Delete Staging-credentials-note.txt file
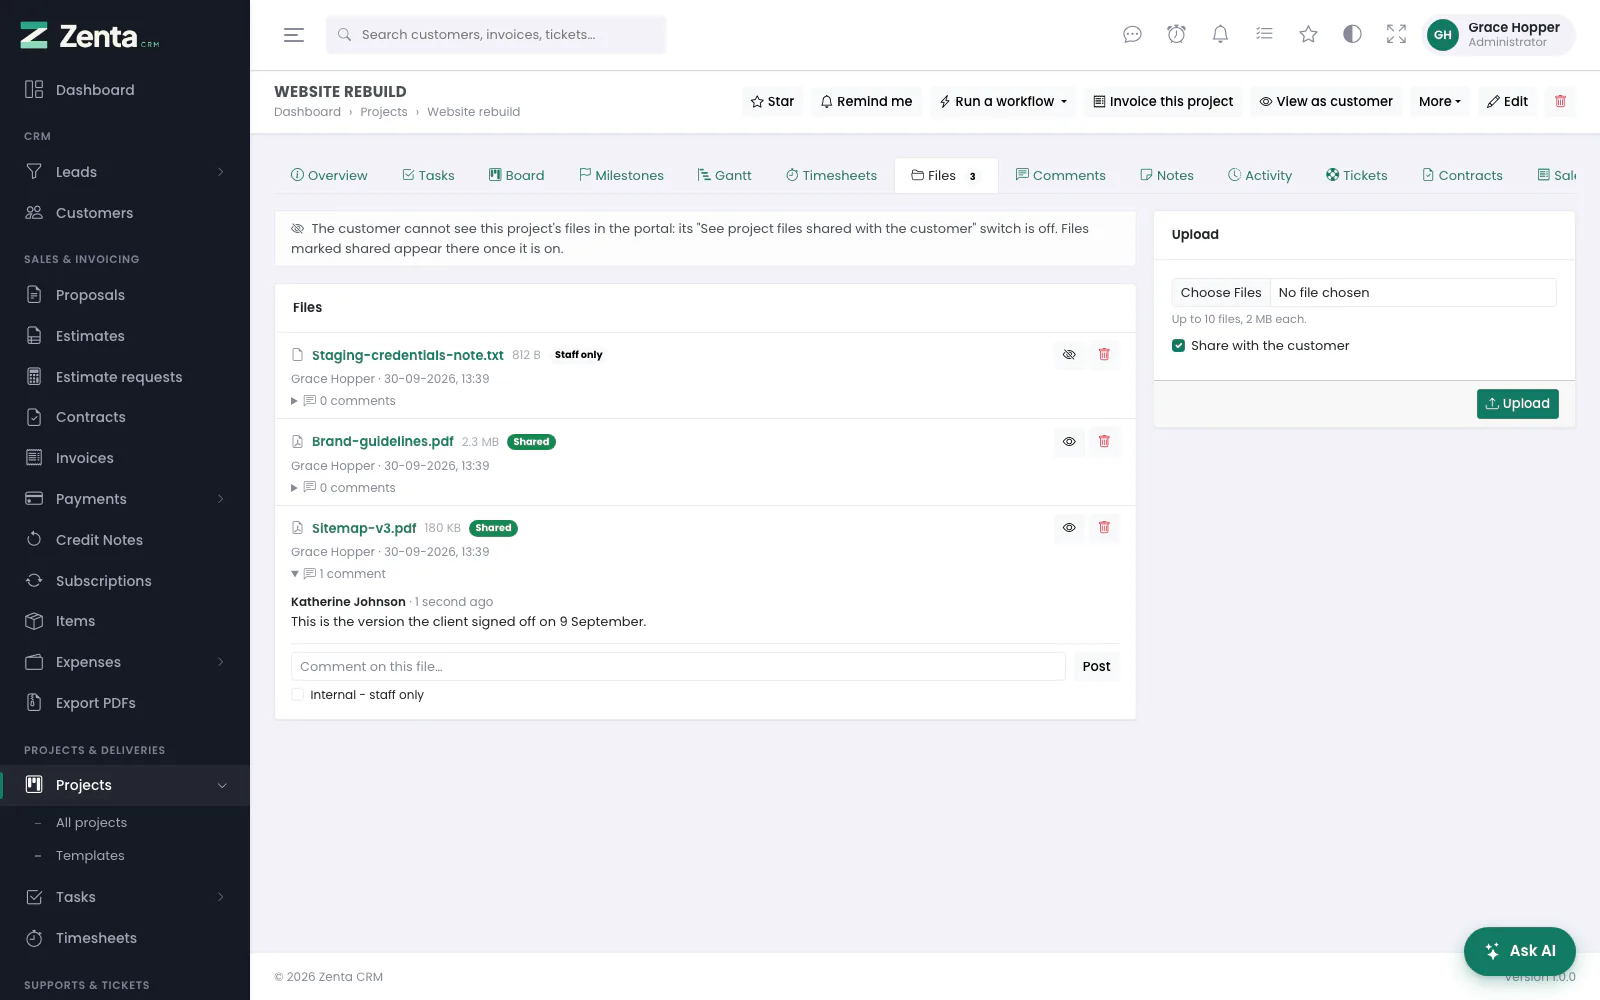1600x1000 pixels. 1104,355
